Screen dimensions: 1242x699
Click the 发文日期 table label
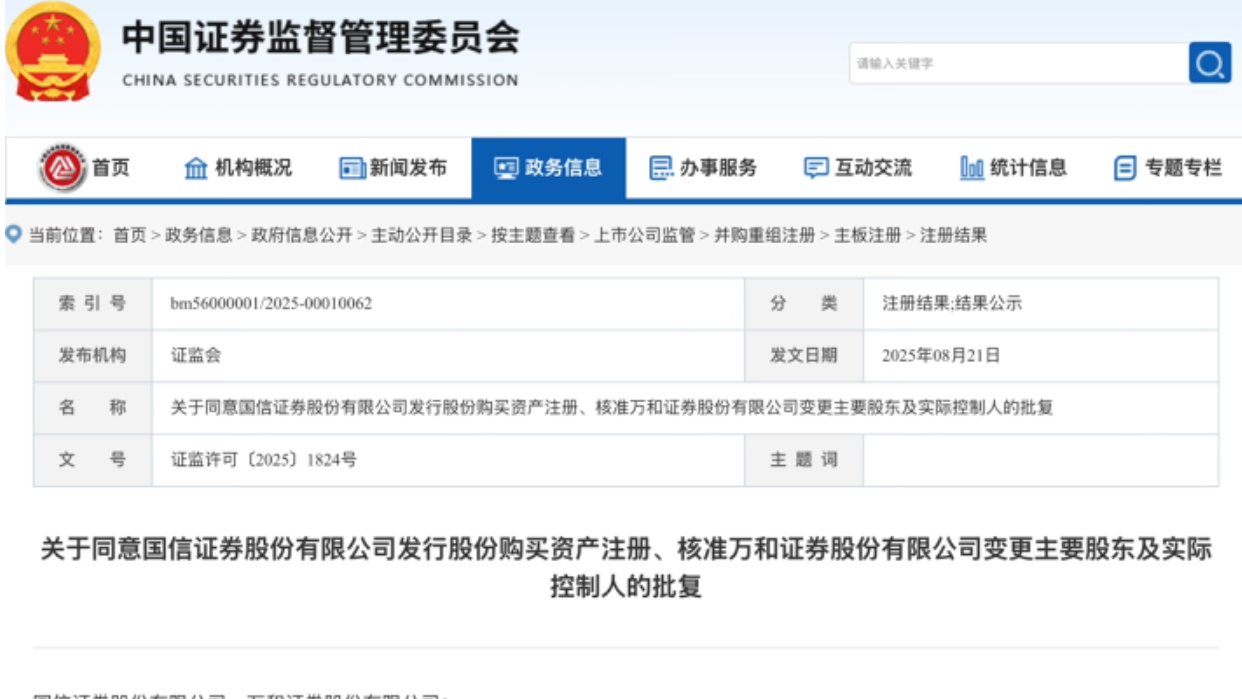(x=803, y=355)
